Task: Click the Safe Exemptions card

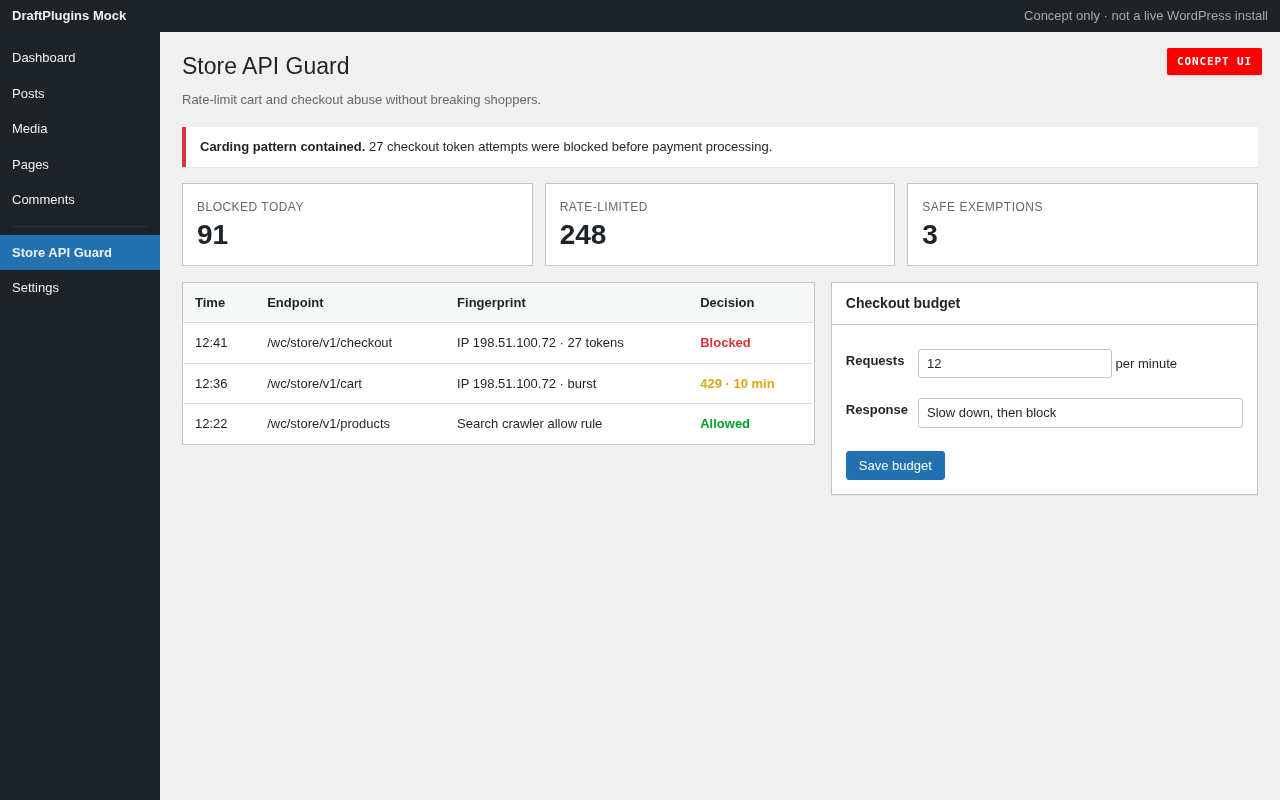Action: click(x=1082, y=224)
